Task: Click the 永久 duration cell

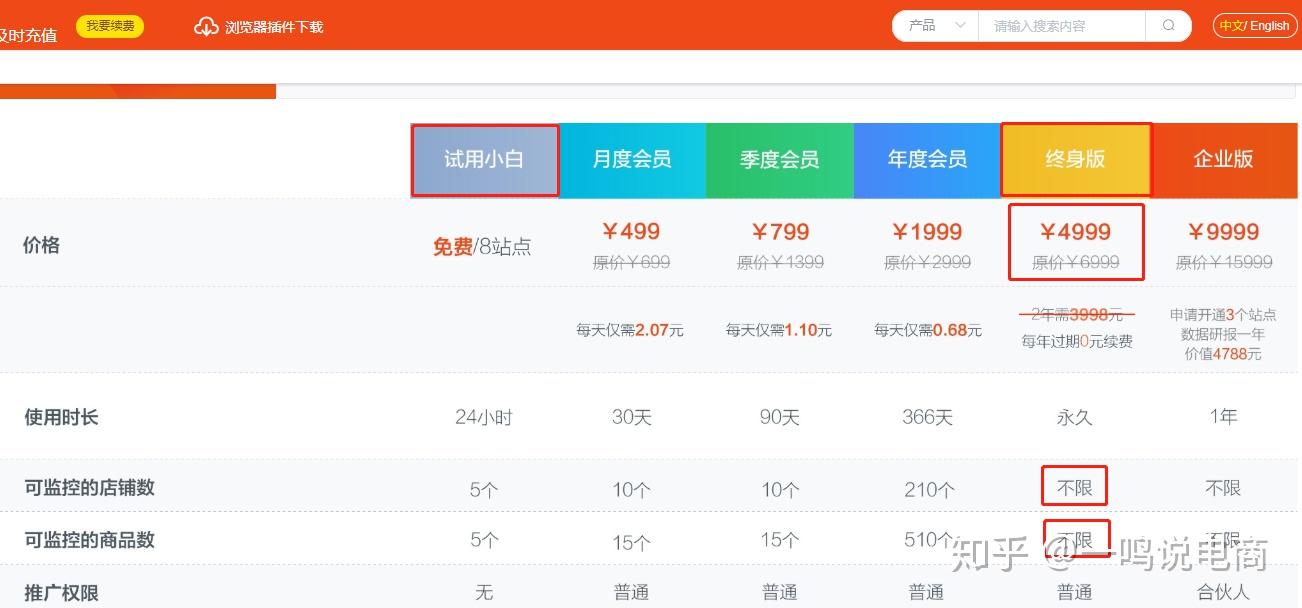Action: [1075, 417]
